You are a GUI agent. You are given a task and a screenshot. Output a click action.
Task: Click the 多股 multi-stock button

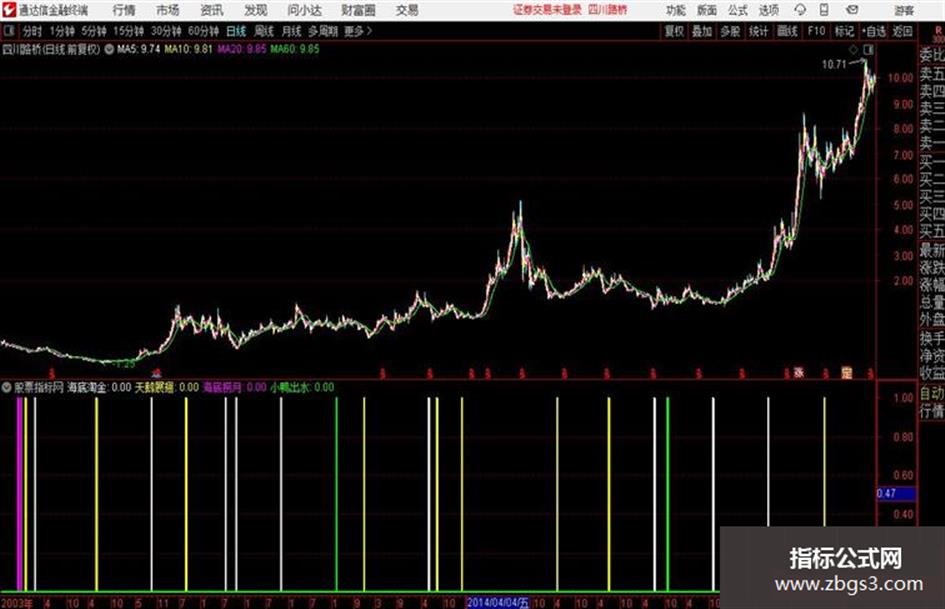730,31
